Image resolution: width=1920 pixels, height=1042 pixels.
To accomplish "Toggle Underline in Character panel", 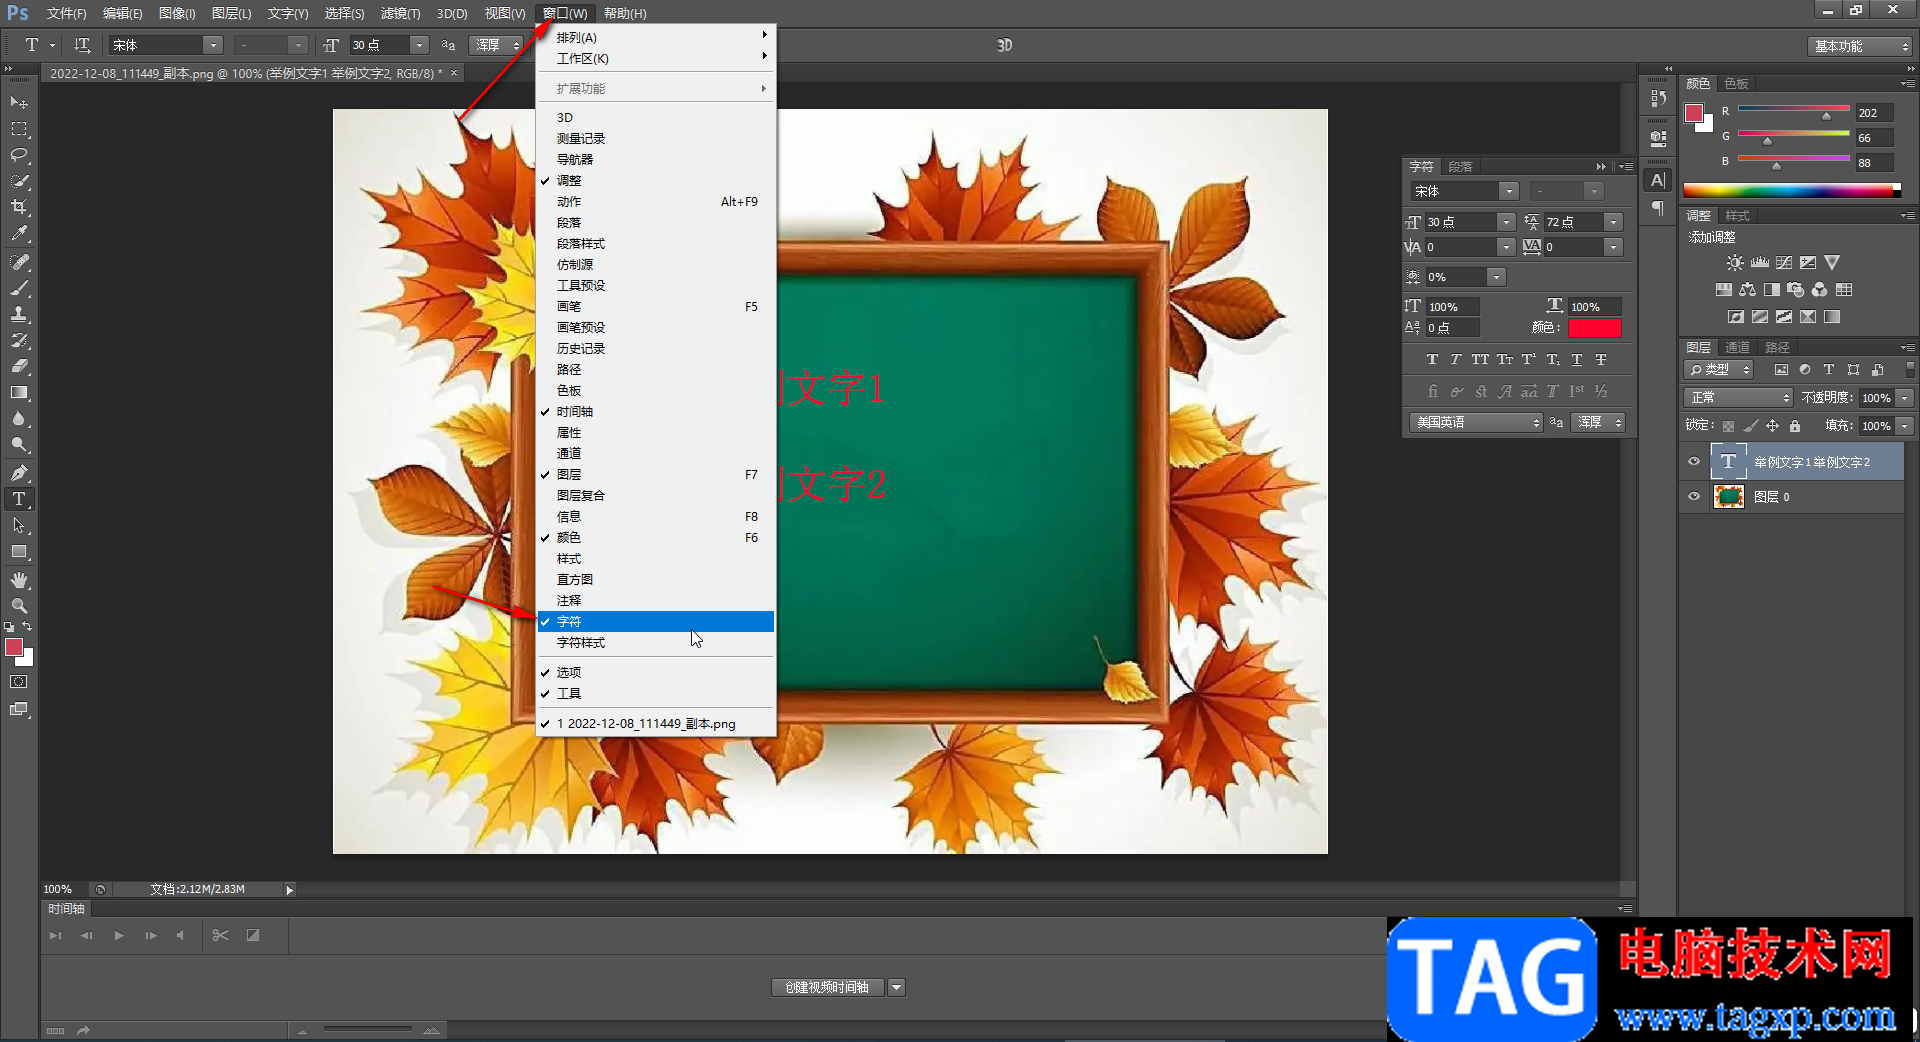I will tap(1577, 359).
